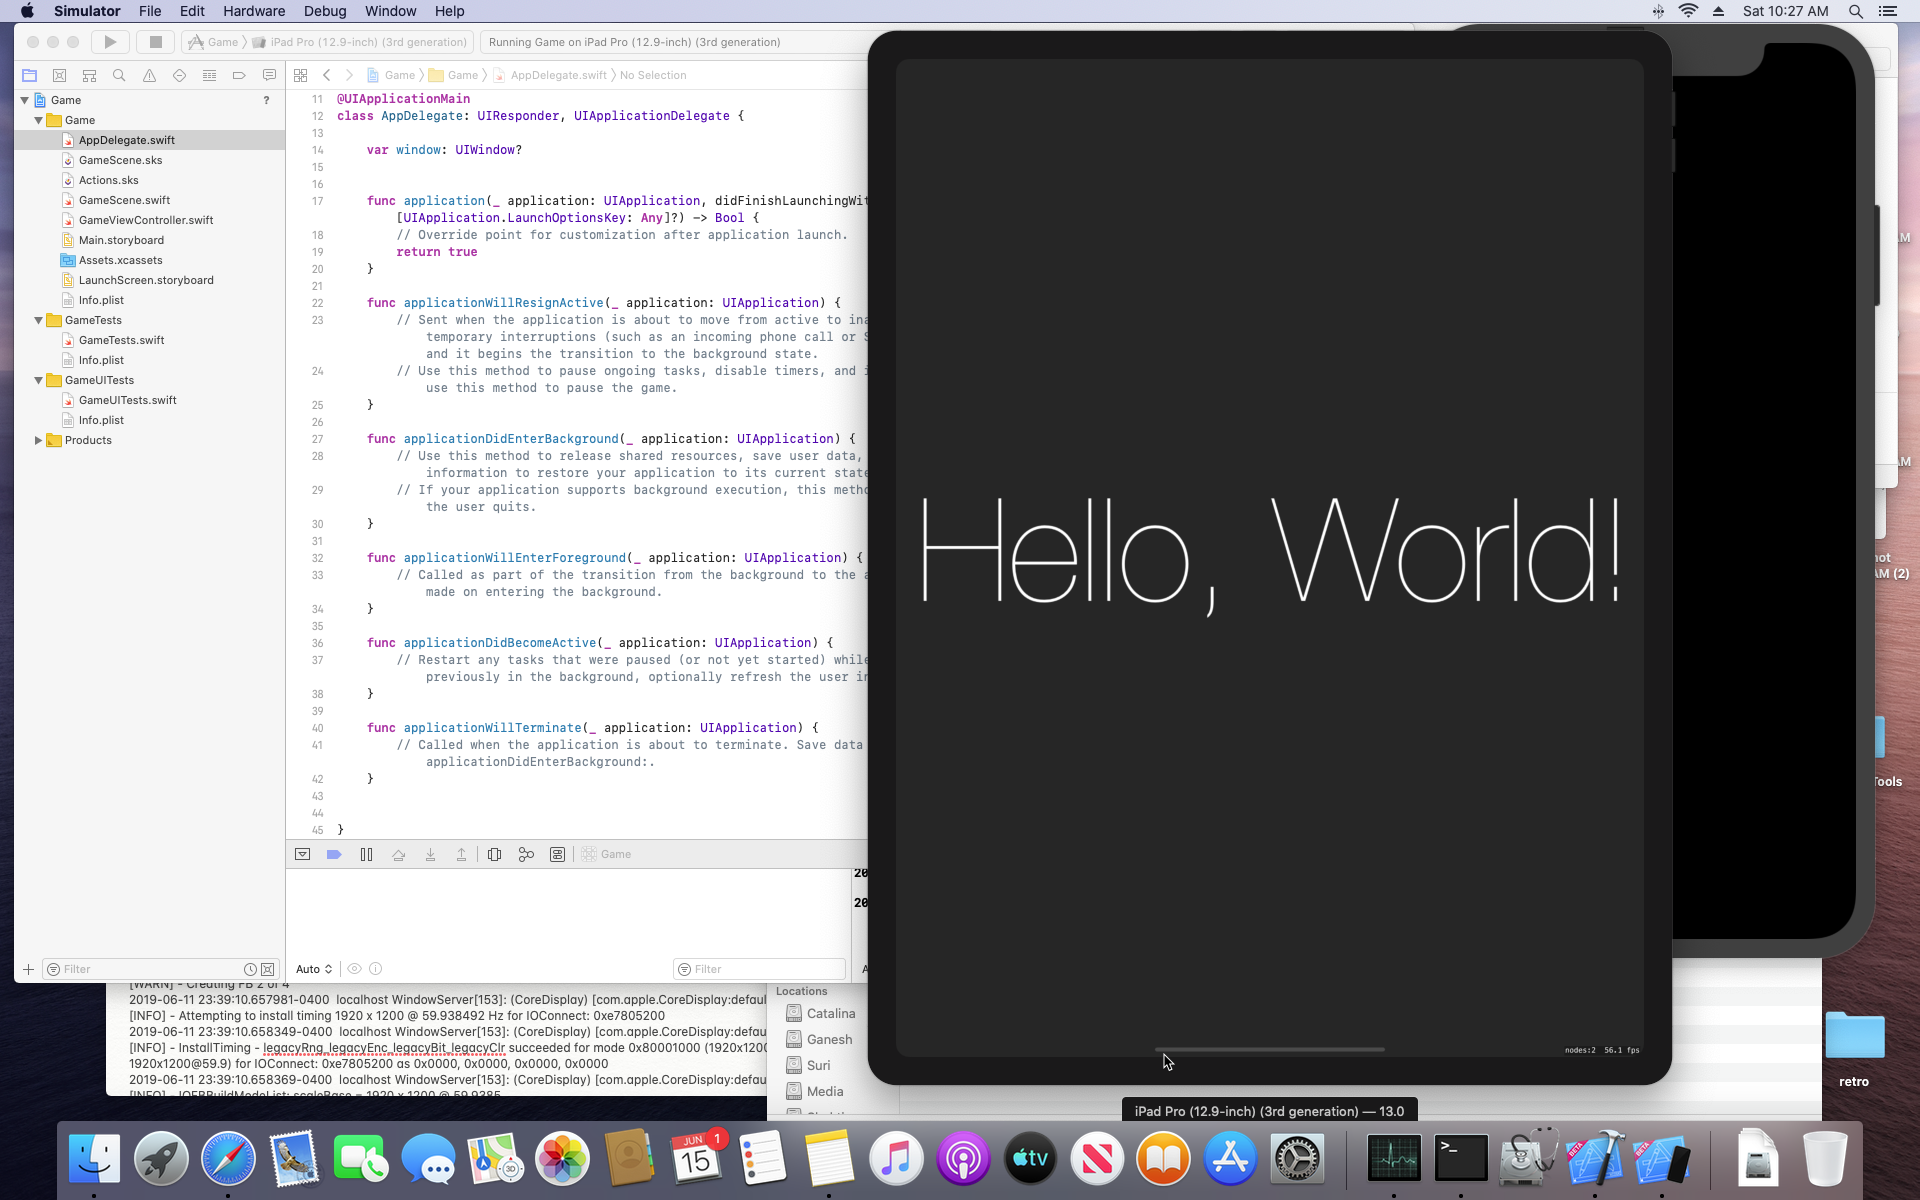Toggle Quick Look eye in variables view

pos(354,969)
